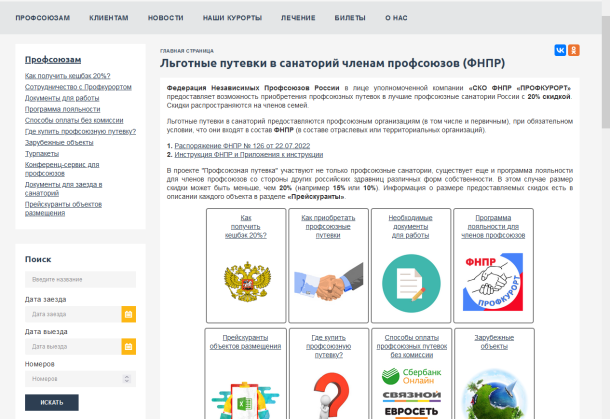The height and width of the screenshot is (419, 610).
Task: Click card link Где купить профсоюзную путевку?
Action: tap(329, 346)
